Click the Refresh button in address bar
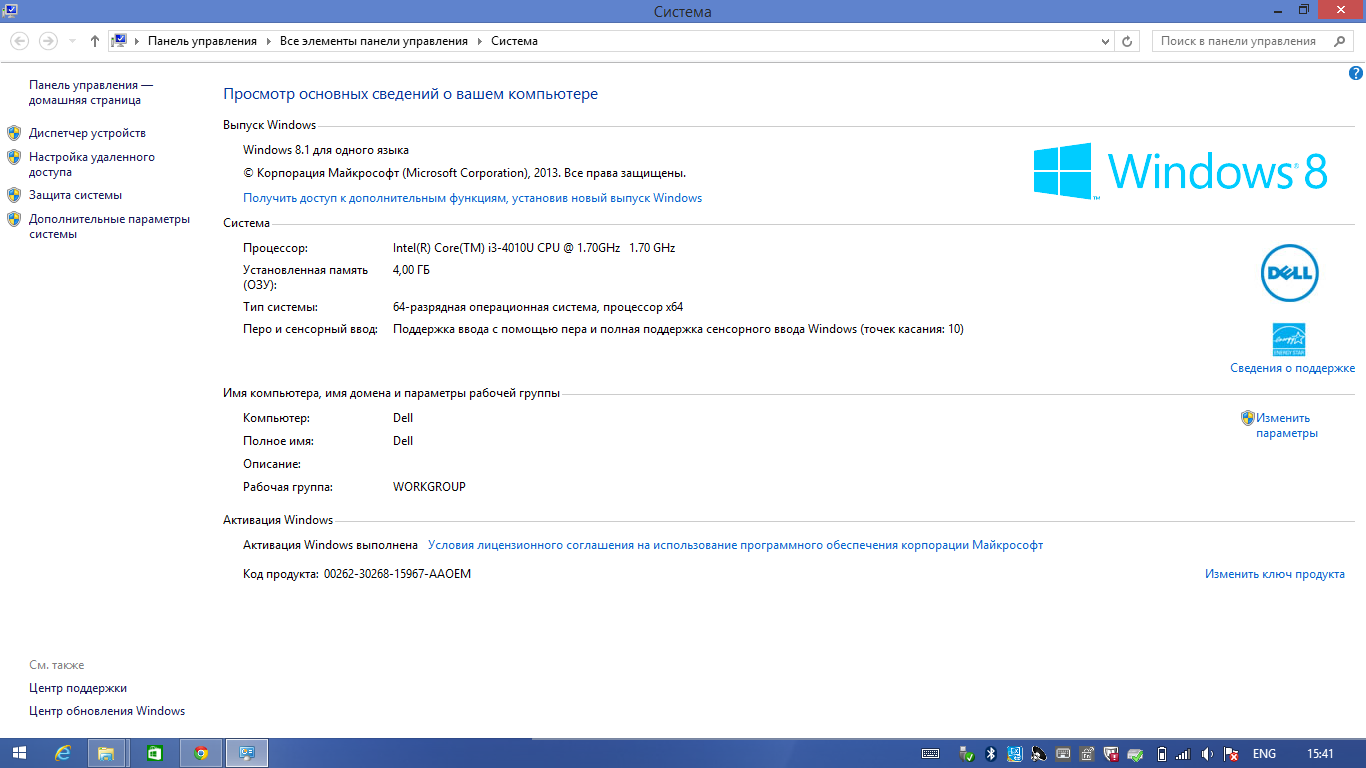Image resolution: width=1366 pixels, height=768 pixels. pyautogui.click(x=1127, y=41)
